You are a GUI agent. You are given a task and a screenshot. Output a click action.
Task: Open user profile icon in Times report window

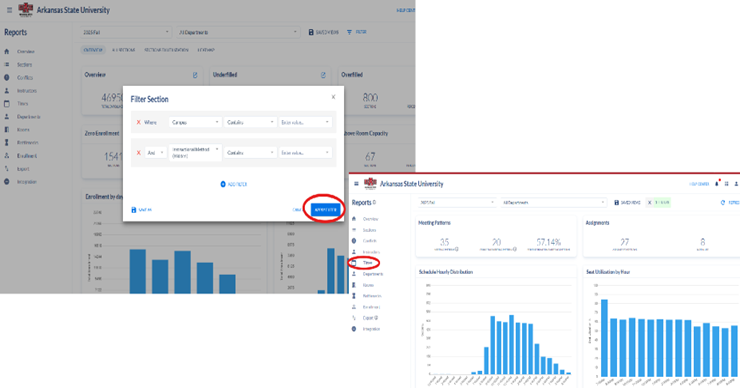736,184
